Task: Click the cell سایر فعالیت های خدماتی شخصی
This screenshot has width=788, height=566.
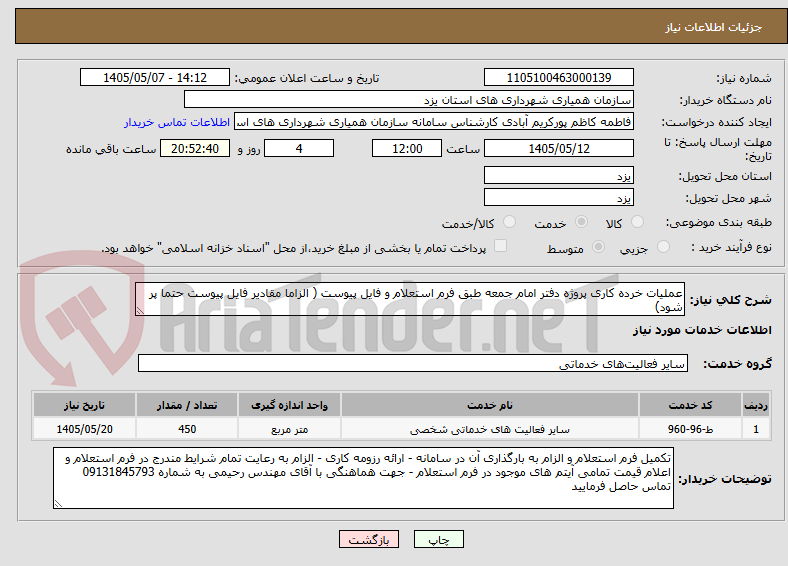Action: tap(489, 429)
